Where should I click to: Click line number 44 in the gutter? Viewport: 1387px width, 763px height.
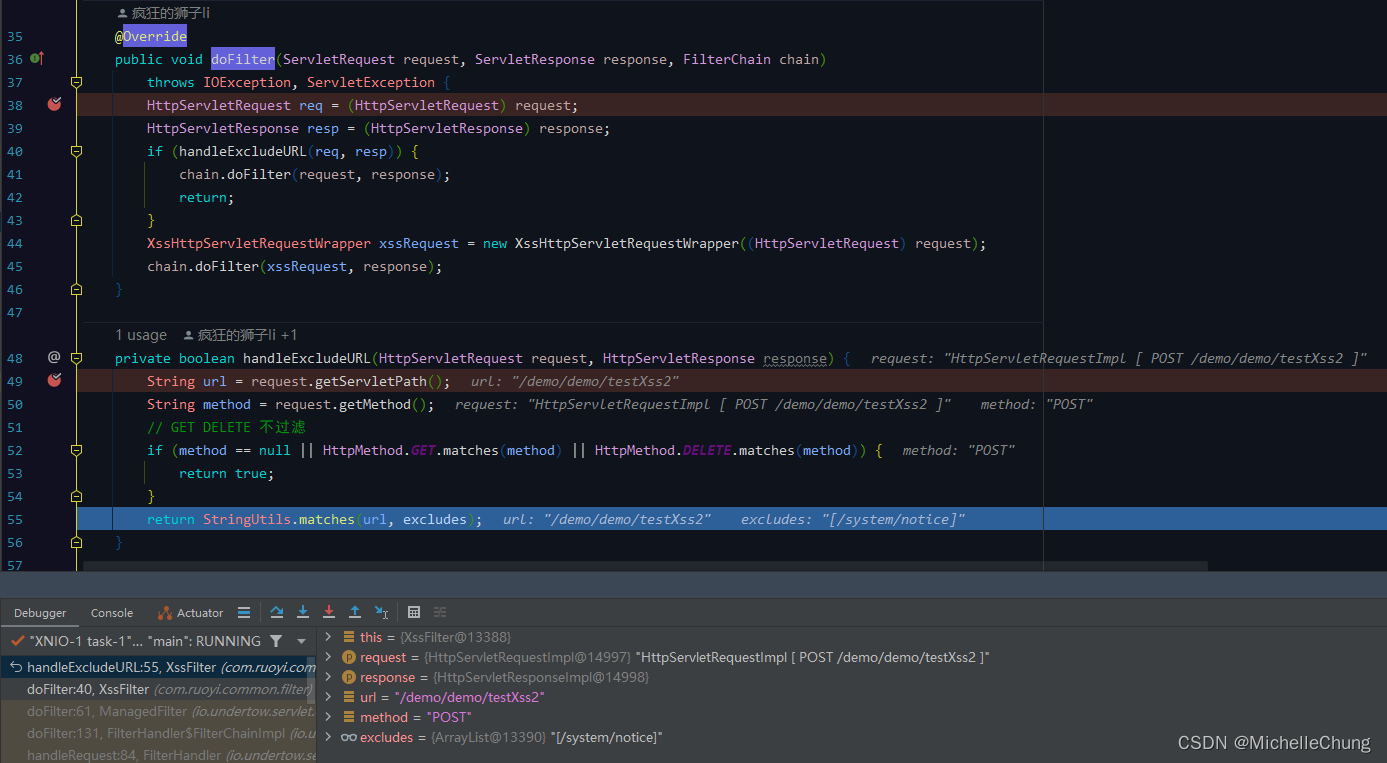[x=15, y=243]
